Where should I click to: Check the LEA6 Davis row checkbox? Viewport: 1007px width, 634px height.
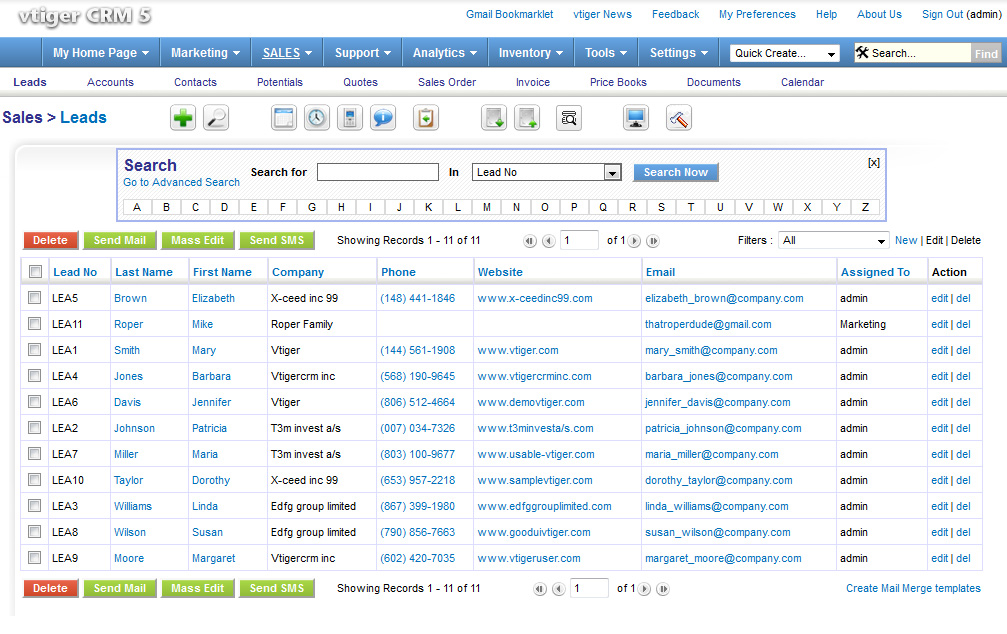[x=35, y=401]
